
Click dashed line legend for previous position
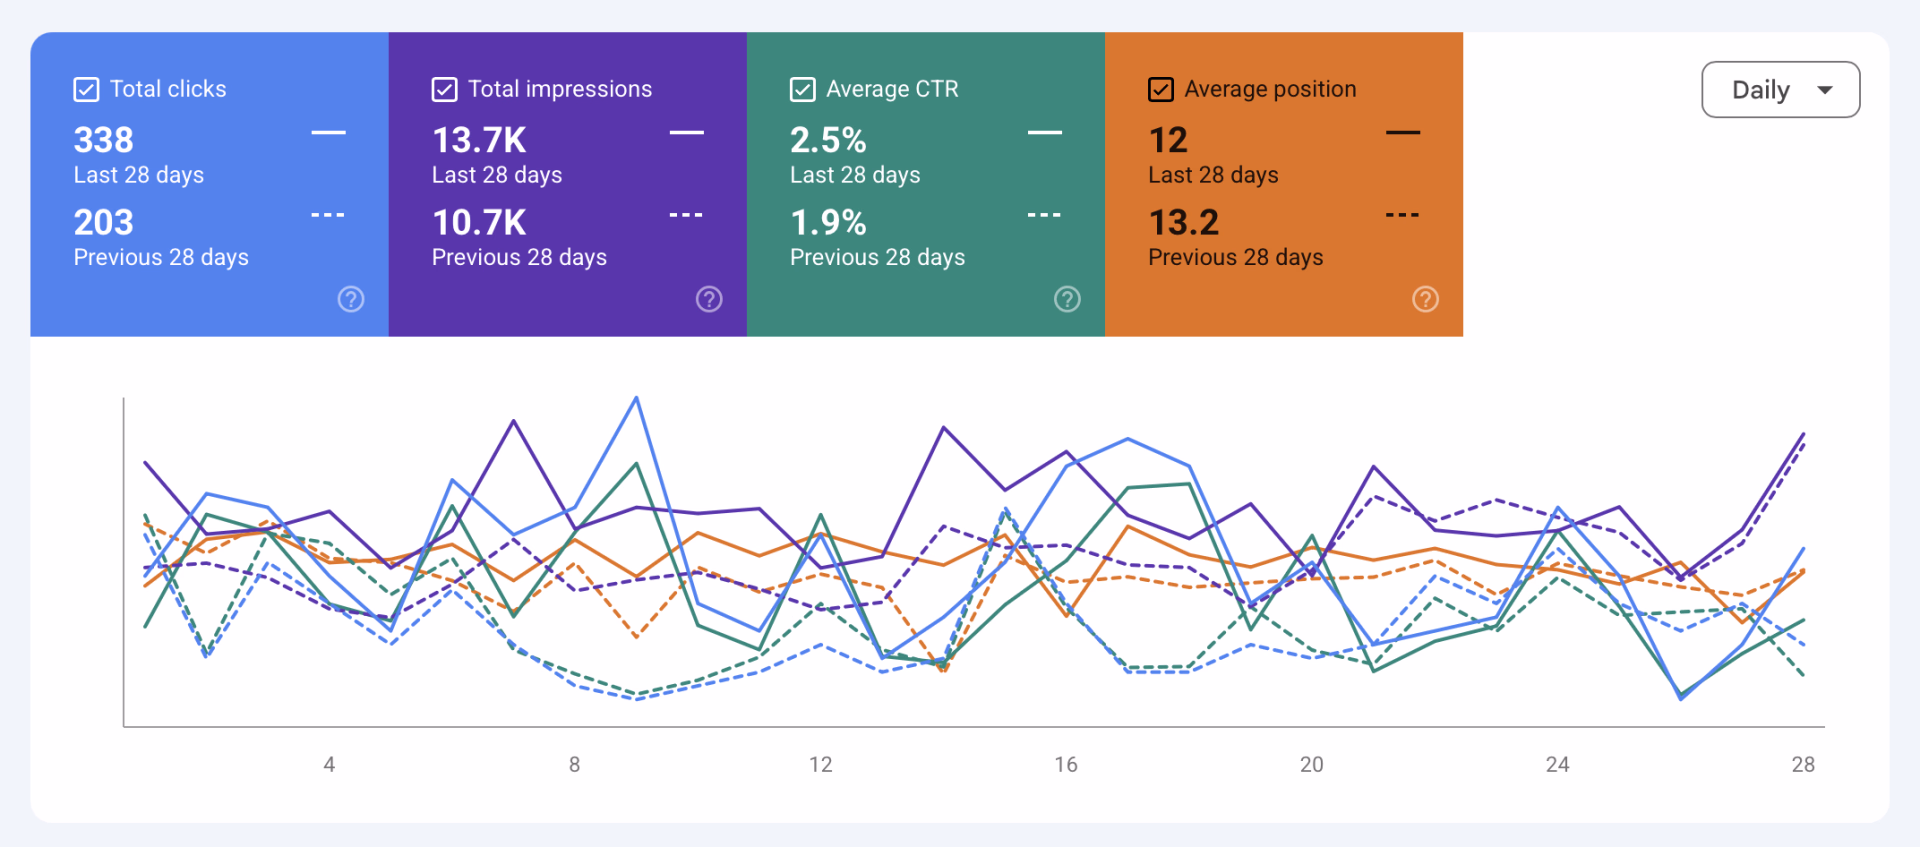[x=1402, y=215]
